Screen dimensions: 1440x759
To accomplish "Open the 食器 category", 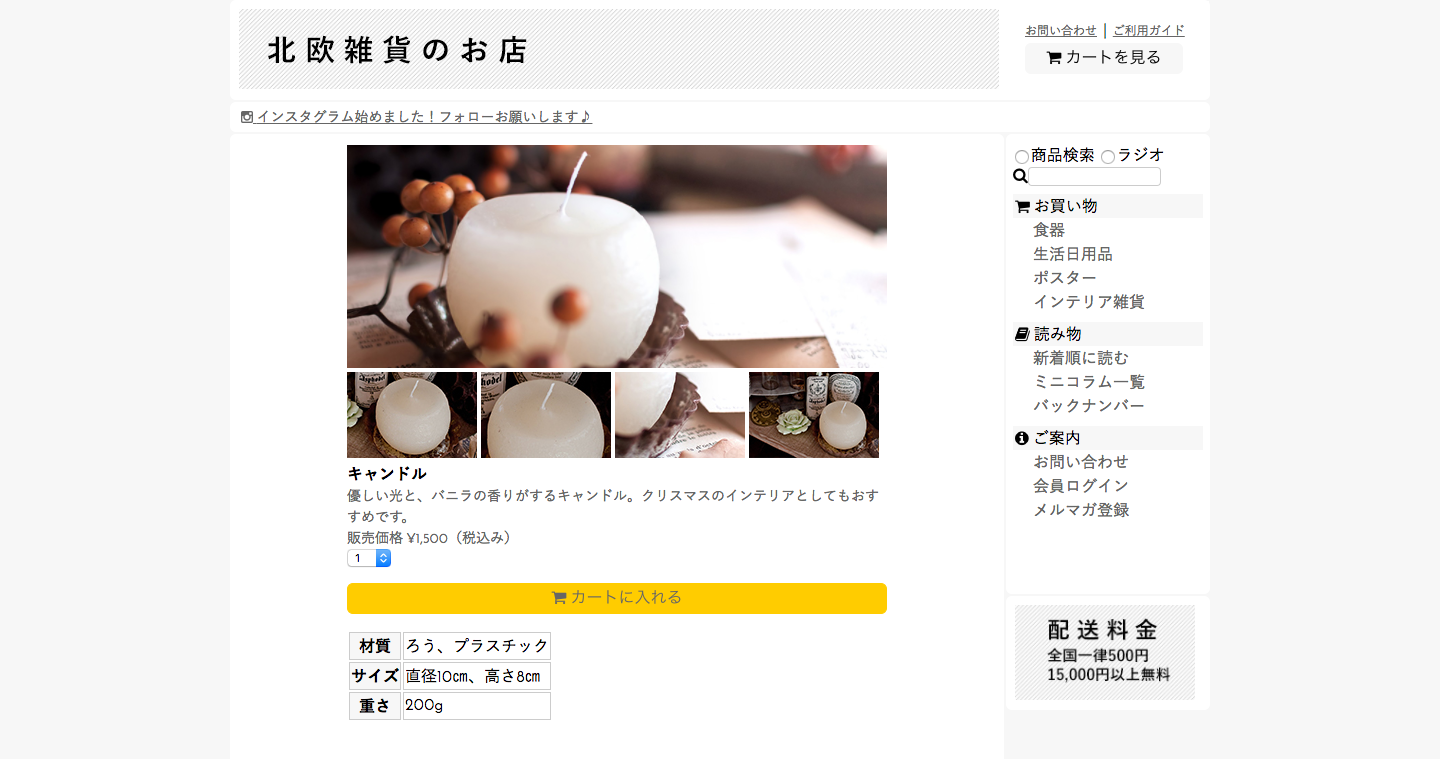I will [1049, 230].
